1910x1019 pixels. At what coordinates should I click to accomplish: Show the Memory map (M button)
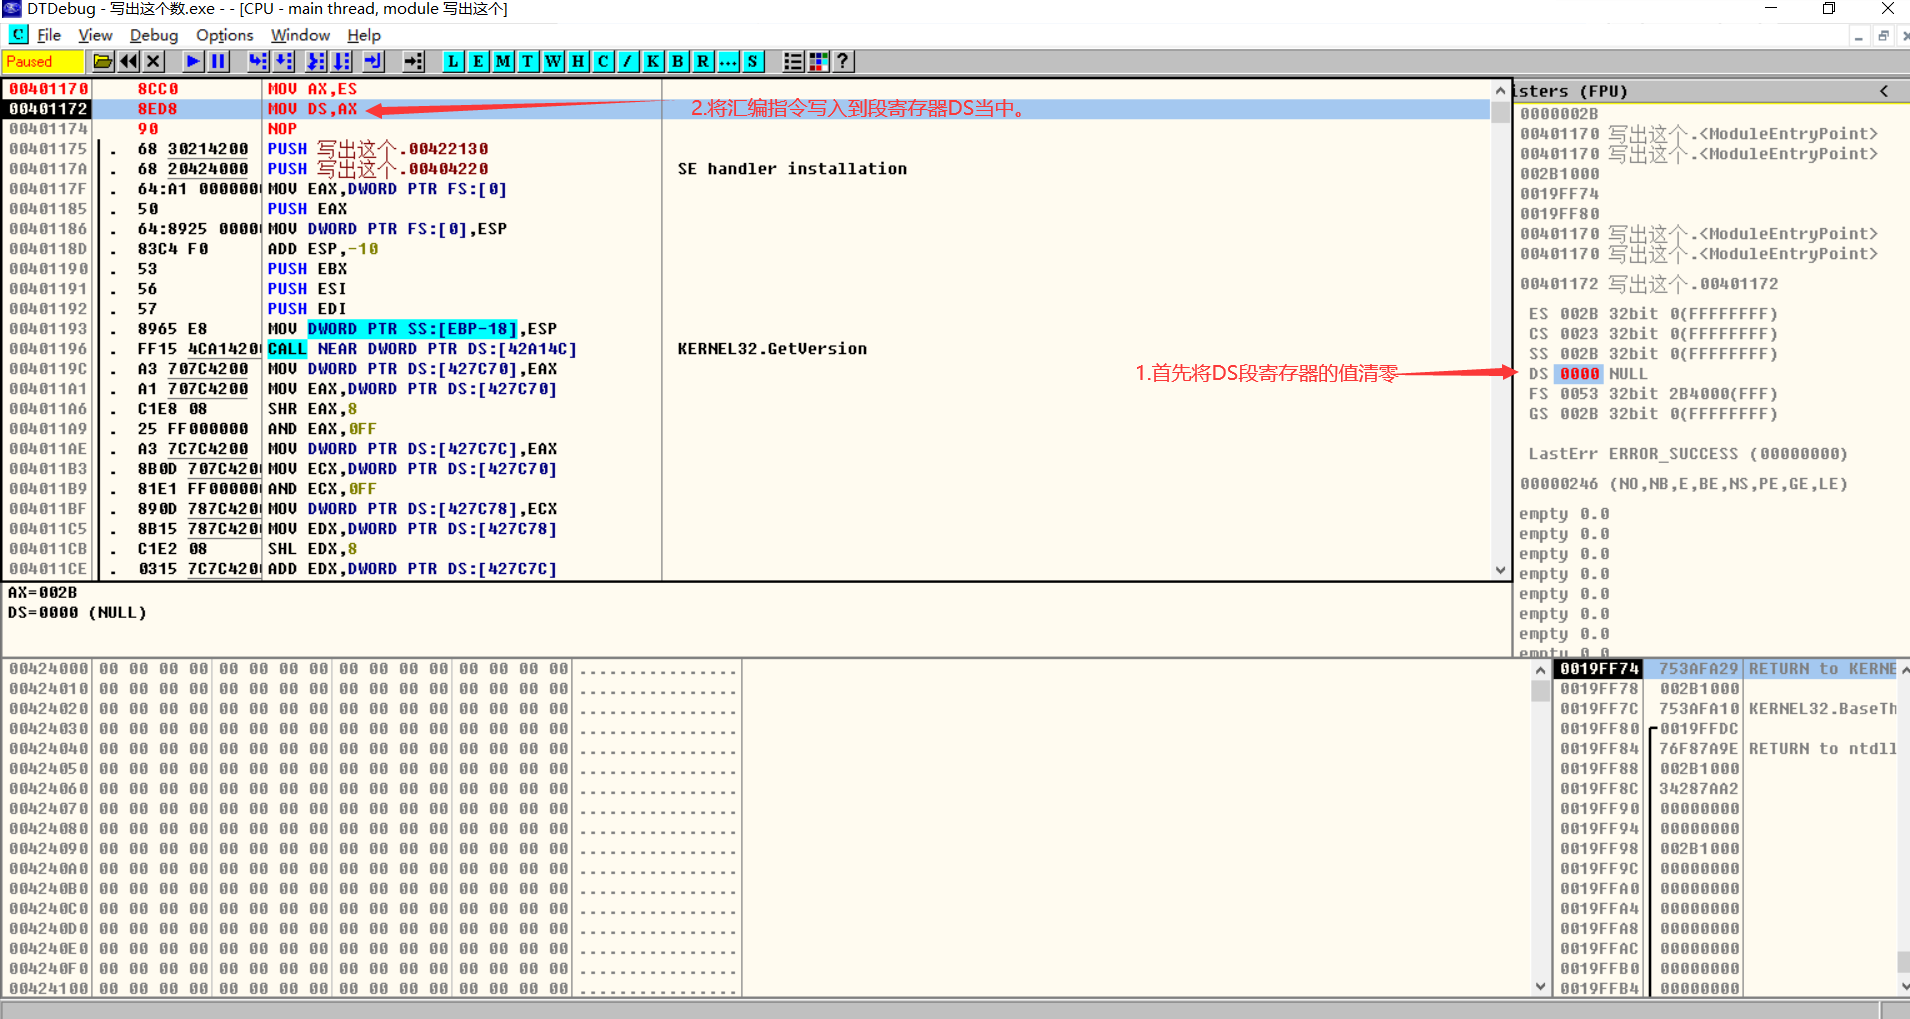coord(503,62)
